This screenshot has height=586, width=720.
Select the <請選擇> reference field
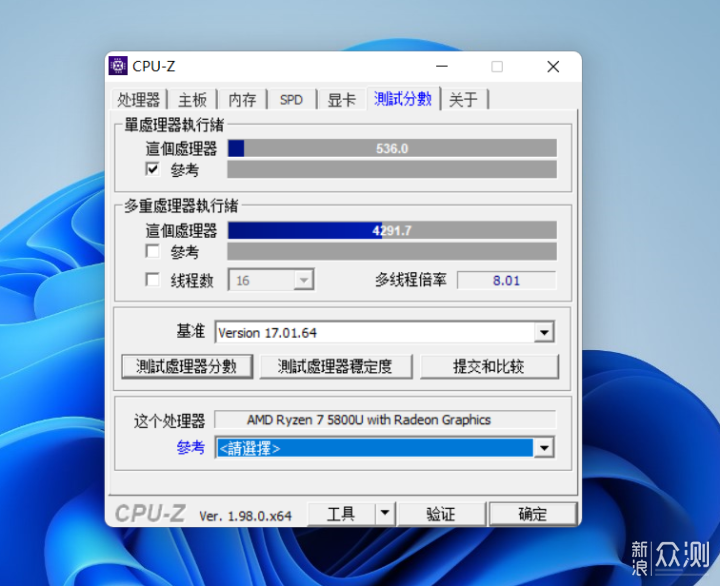coord(374,448)
